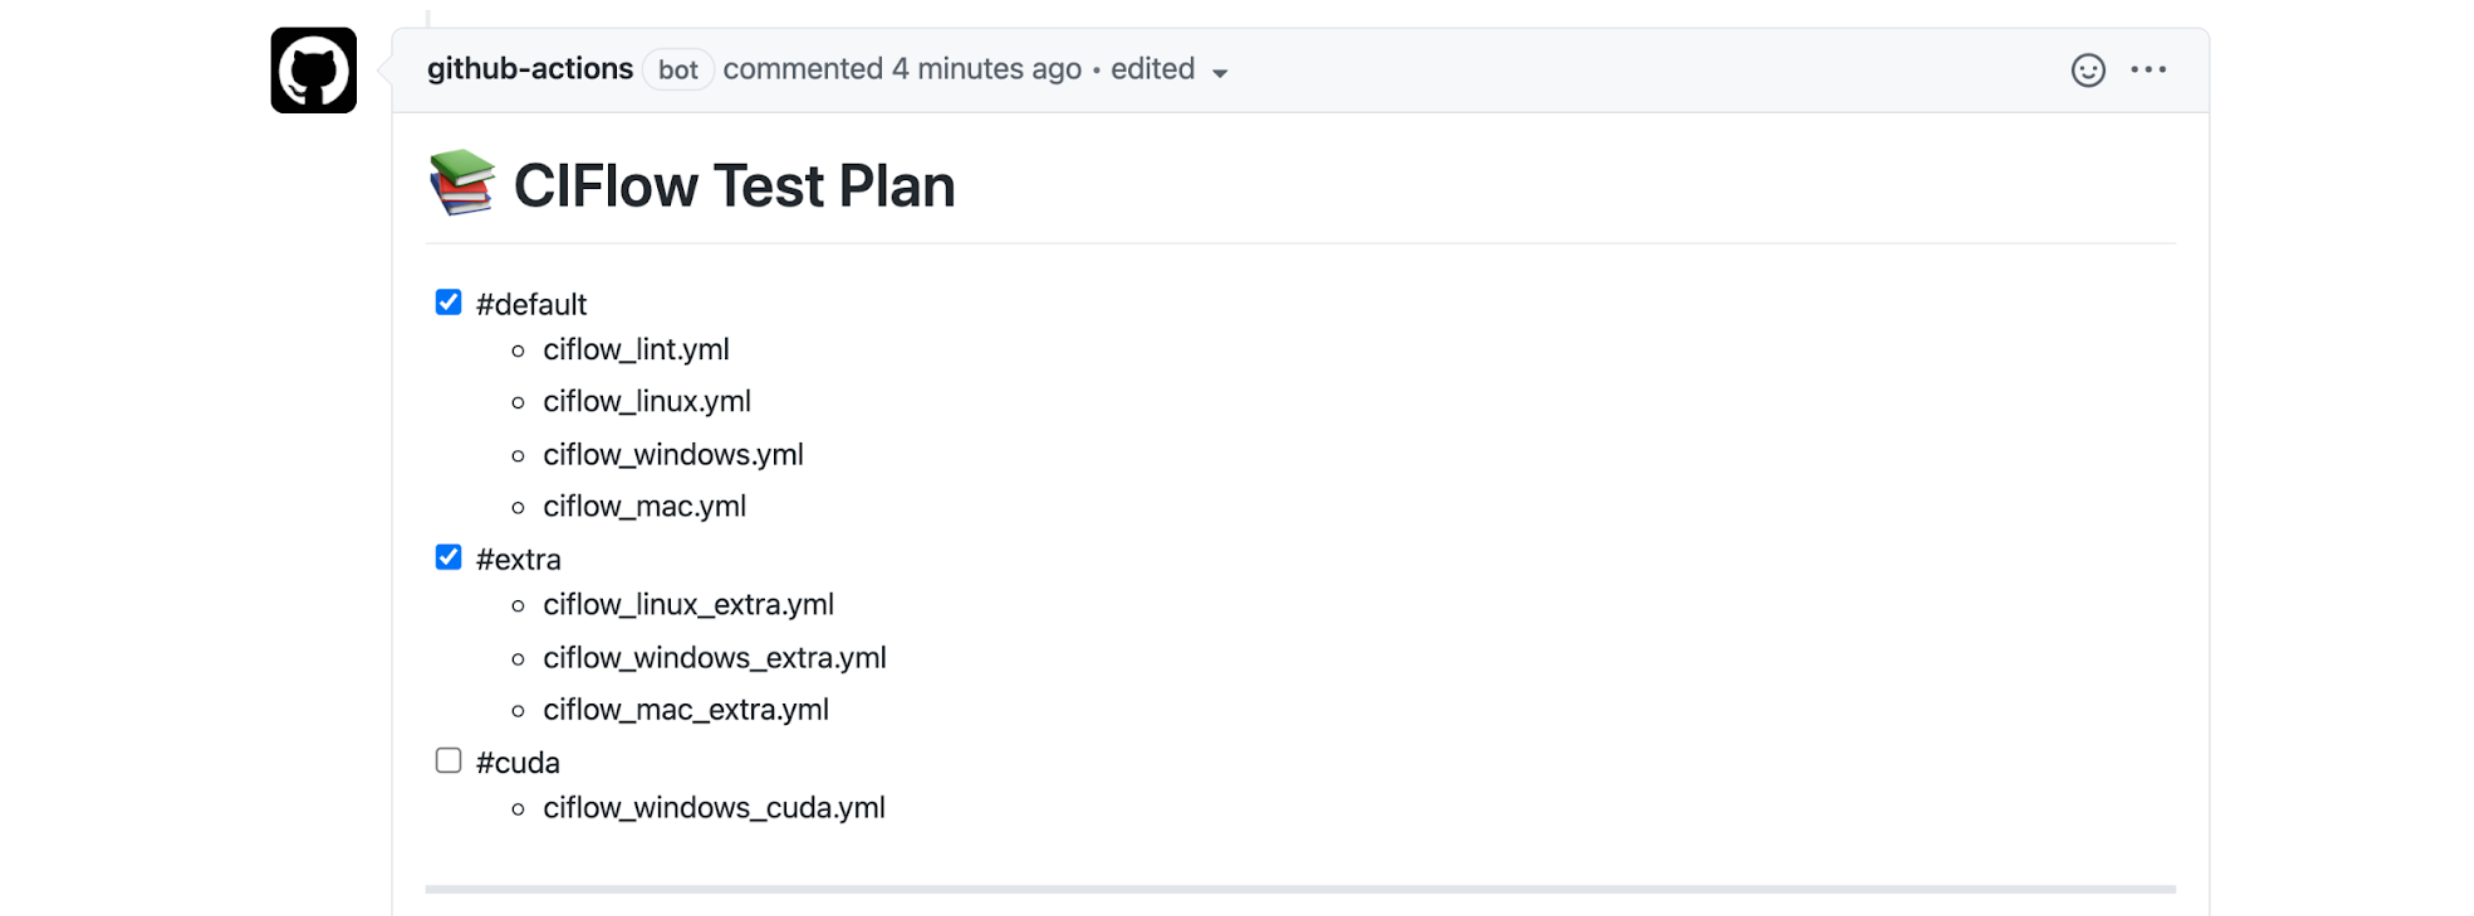The image size is (2474, 916).
Task: Click the github-actions avatar icon
Action: (x=311, y=71)
